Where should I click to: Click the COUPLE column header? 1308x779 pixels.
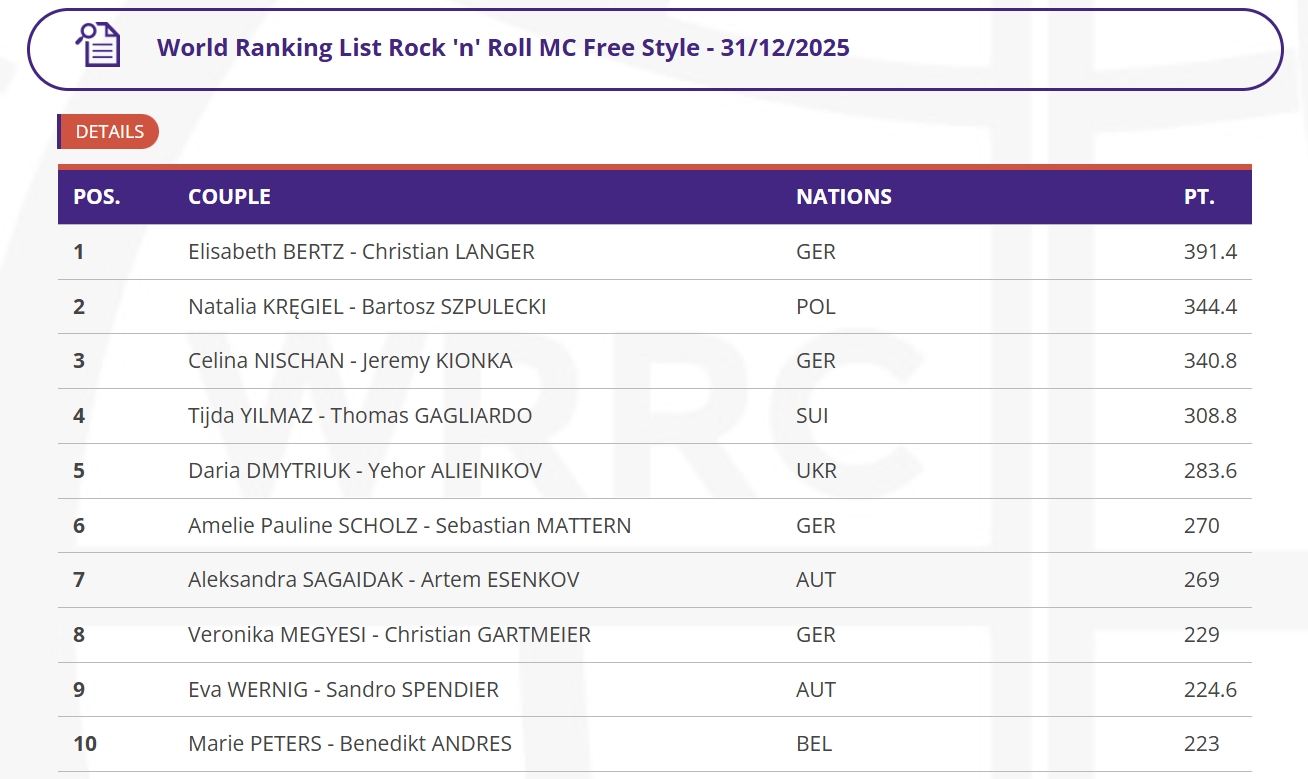tap(229, 197)
